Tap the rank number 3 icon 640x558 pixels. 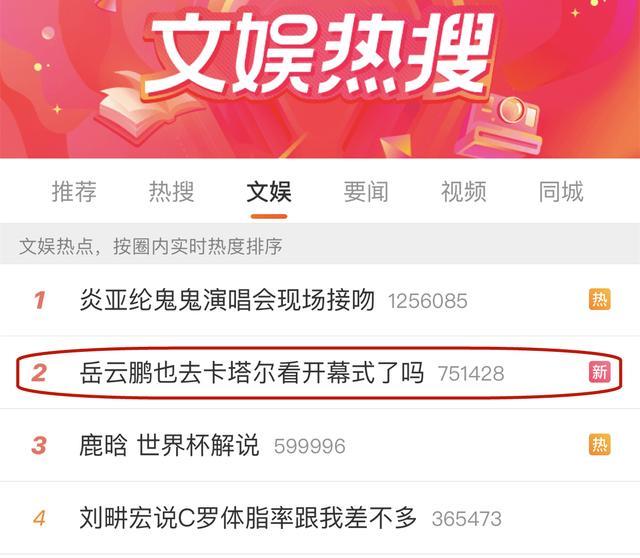(39, 445)
